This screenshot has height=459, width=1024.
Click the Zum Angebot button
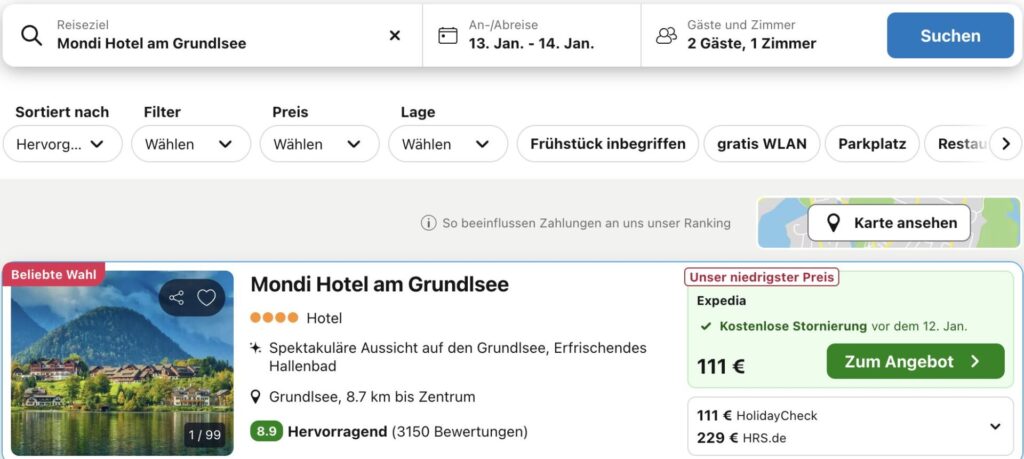pyautogui.click(x=914, y=362)
